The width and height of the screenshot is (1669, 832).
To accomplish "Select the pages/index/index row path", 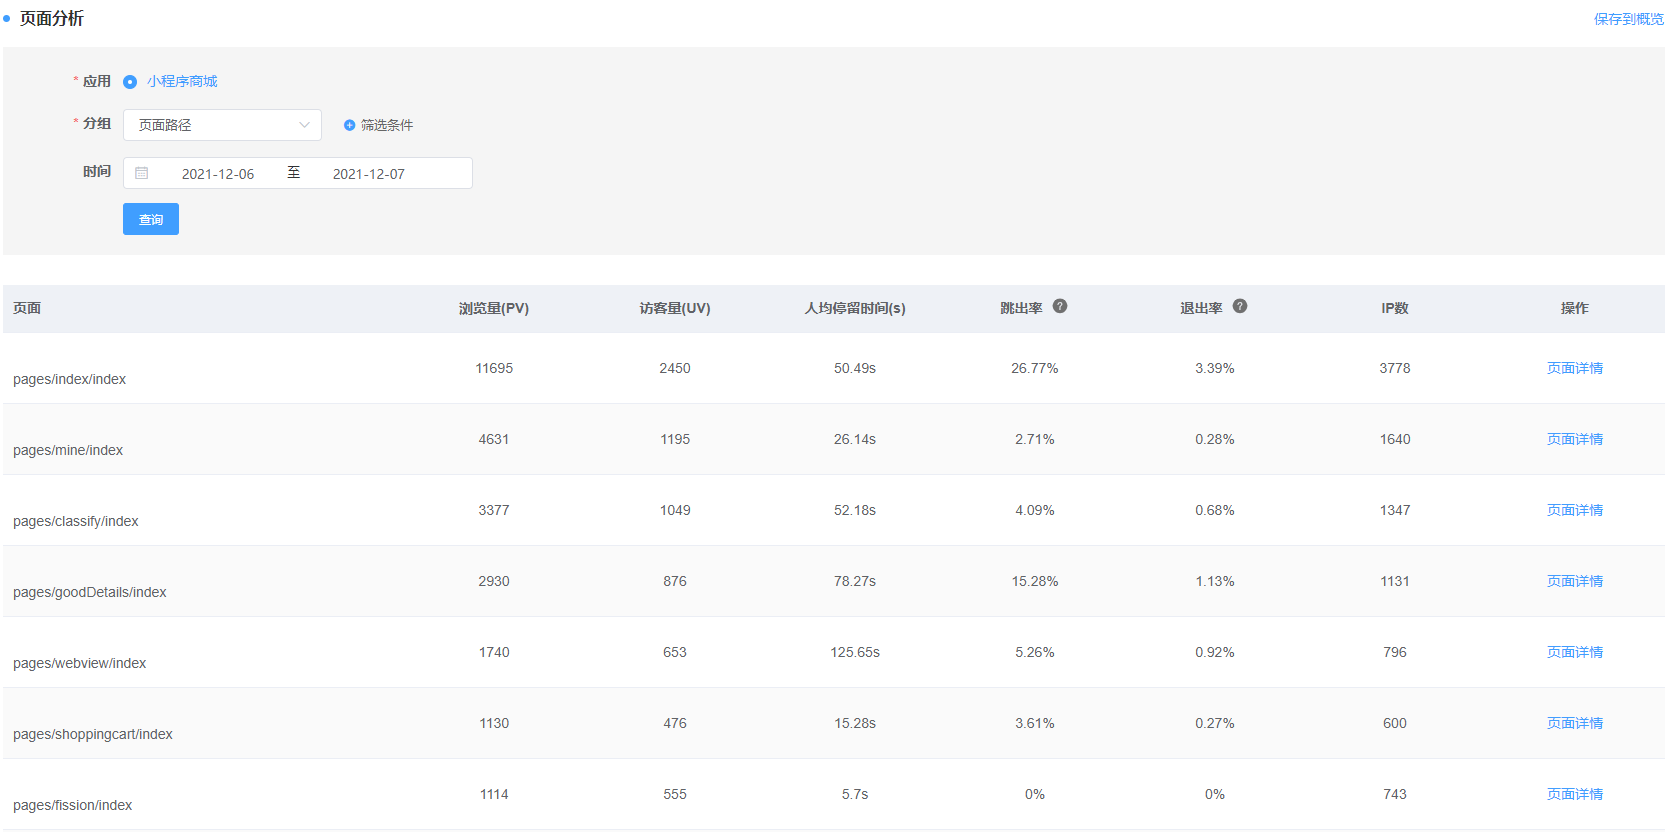I will coord(70,379).
